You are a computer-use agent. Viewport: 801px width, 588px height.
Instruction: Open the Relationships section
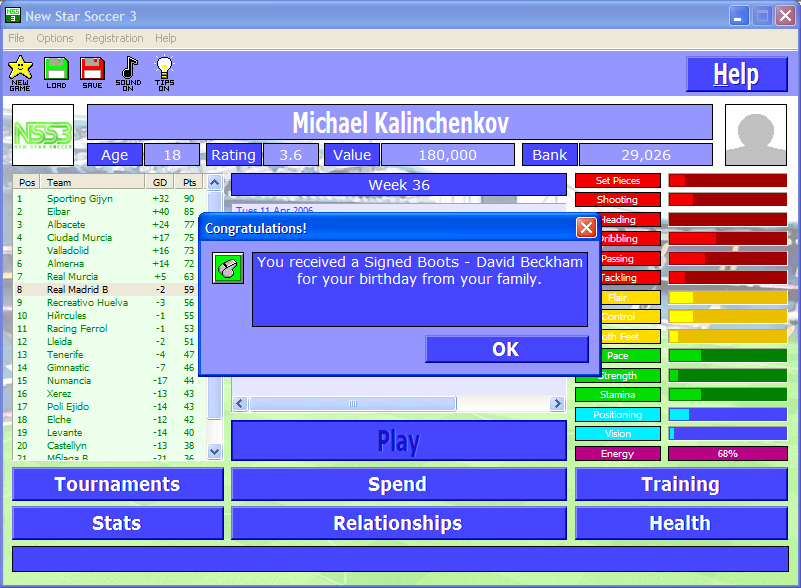398,523
